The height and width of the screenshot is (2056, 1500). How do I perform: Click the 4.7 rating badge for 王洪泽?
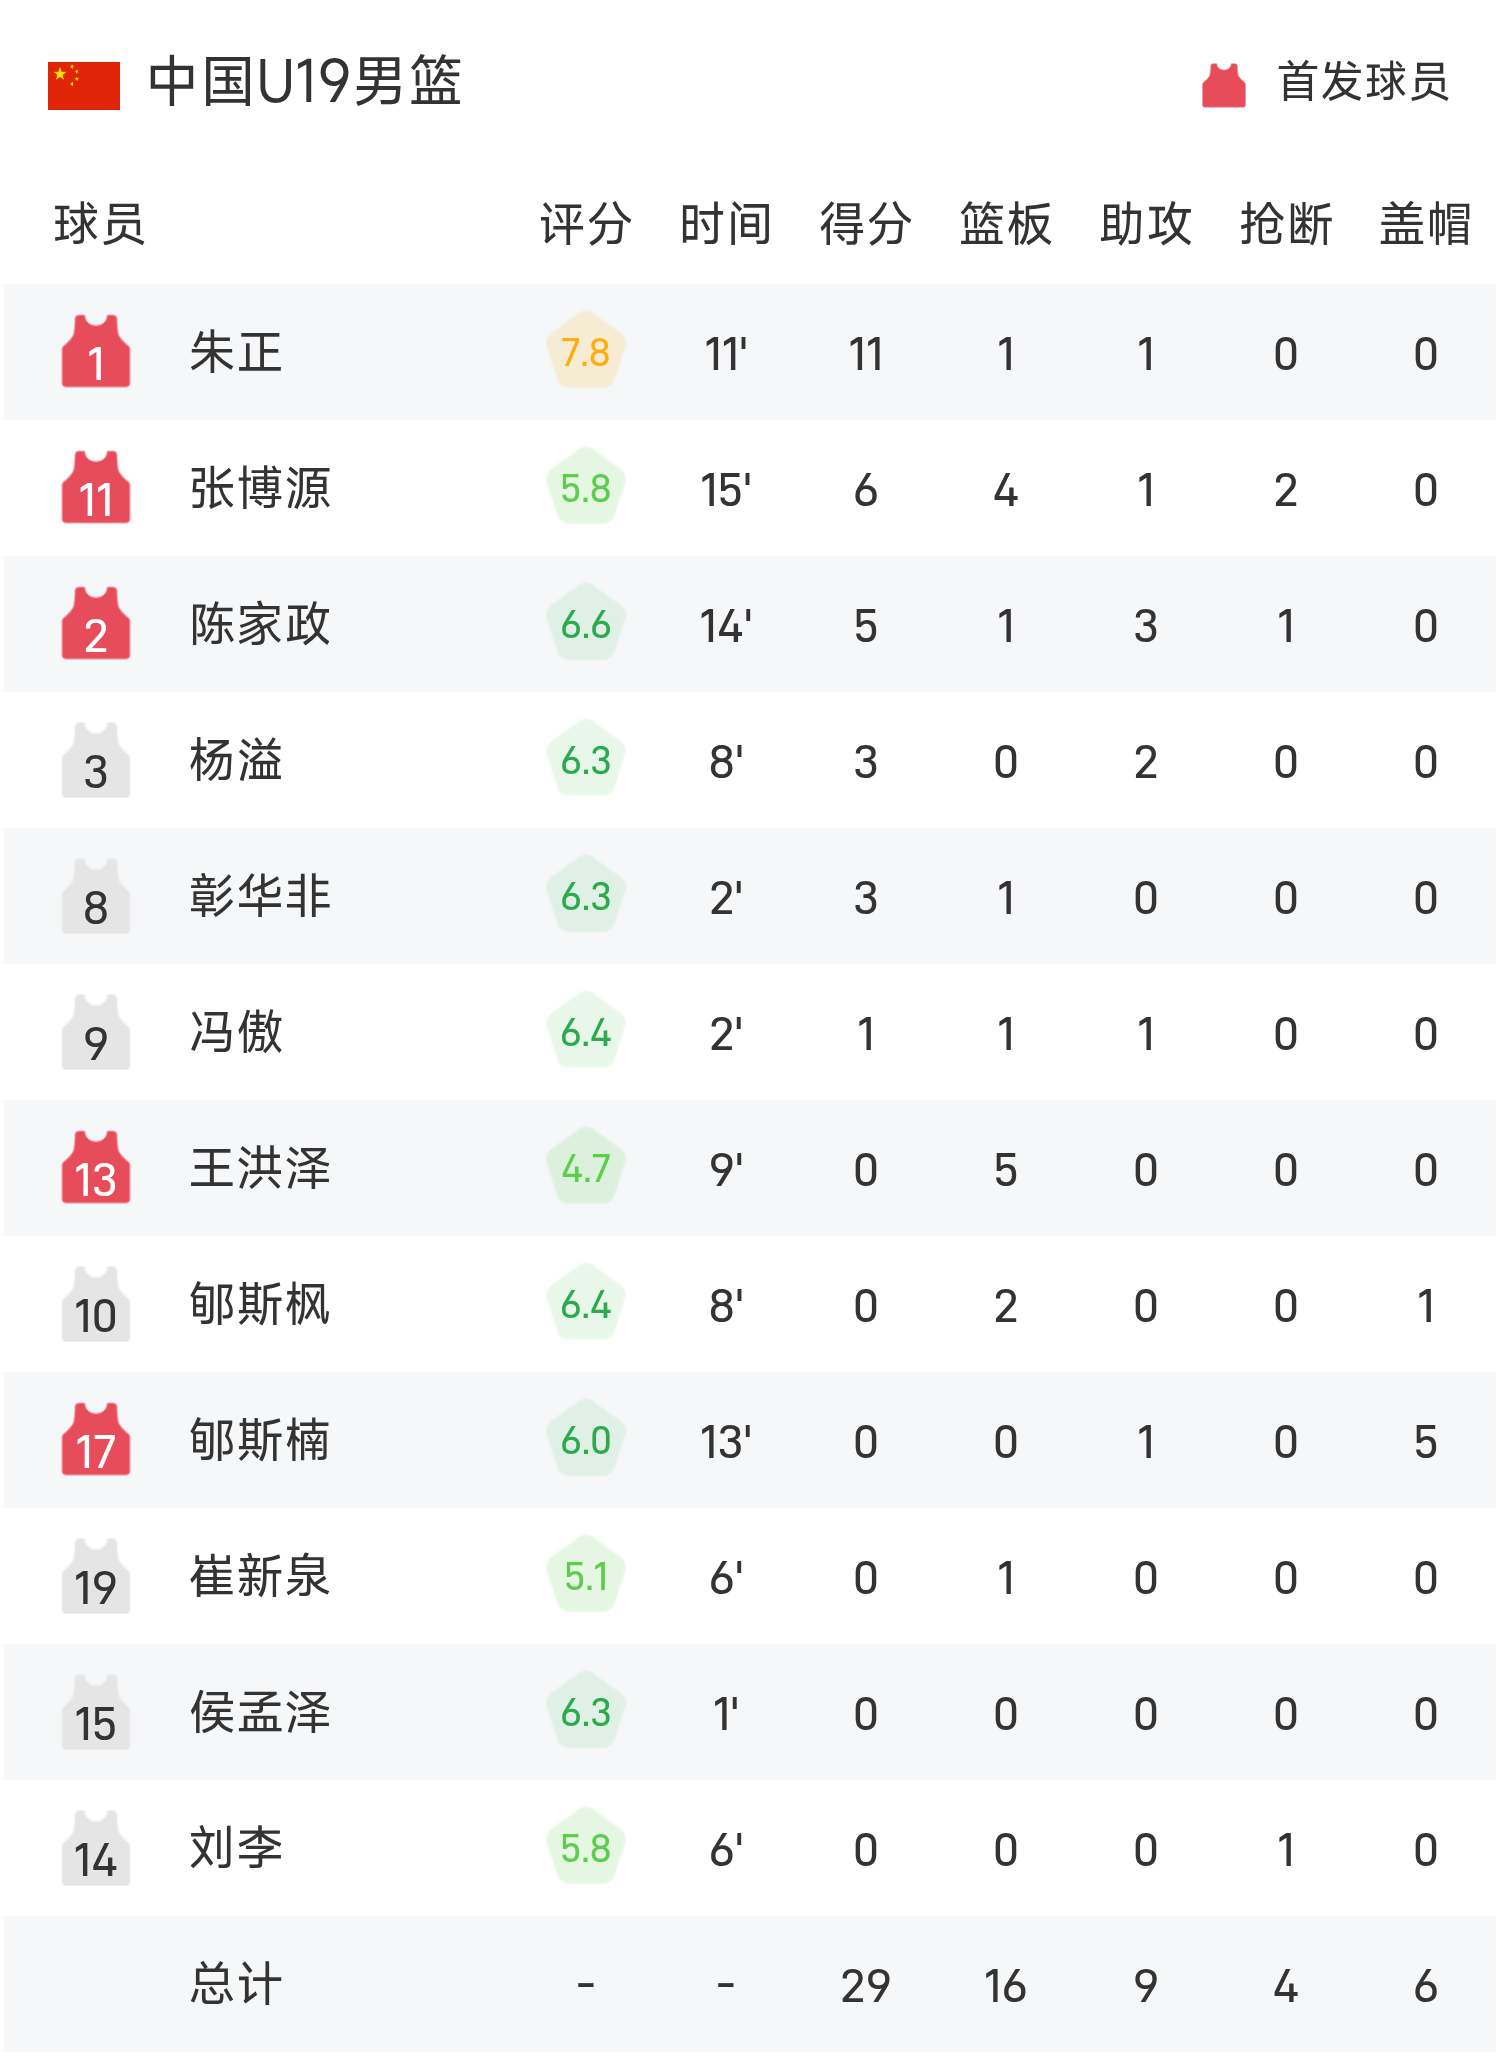click(586, 1168)
